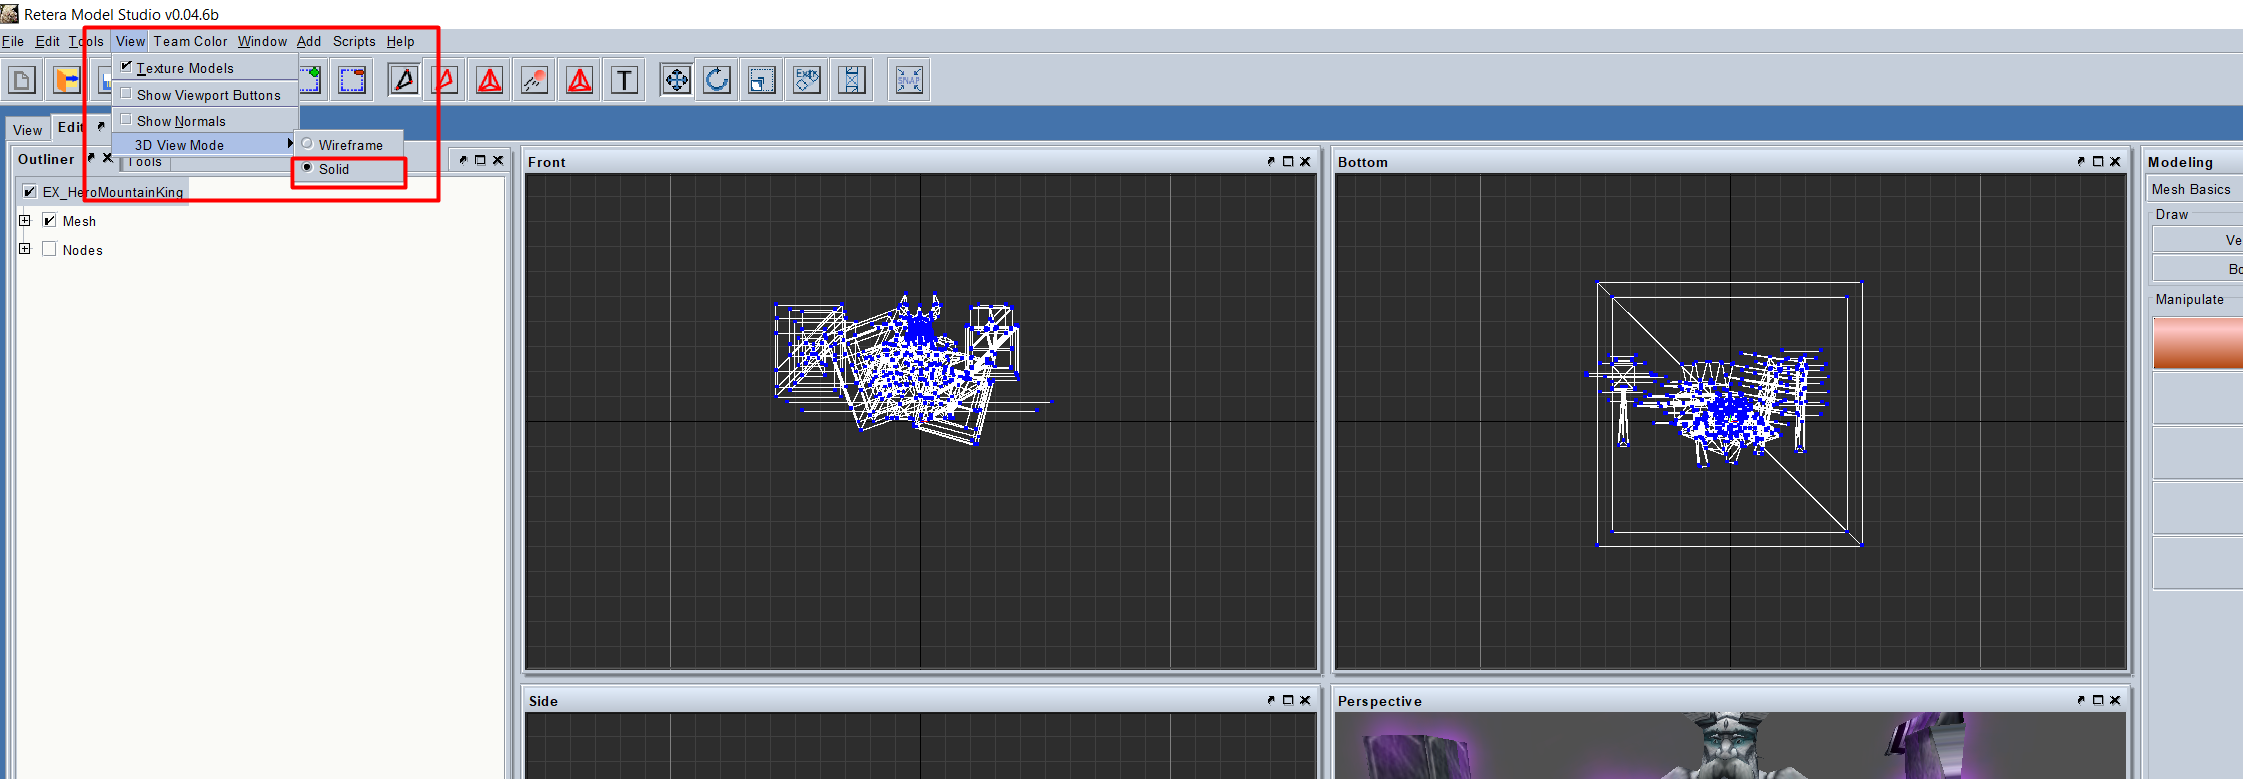Open the Add menu

309,41
